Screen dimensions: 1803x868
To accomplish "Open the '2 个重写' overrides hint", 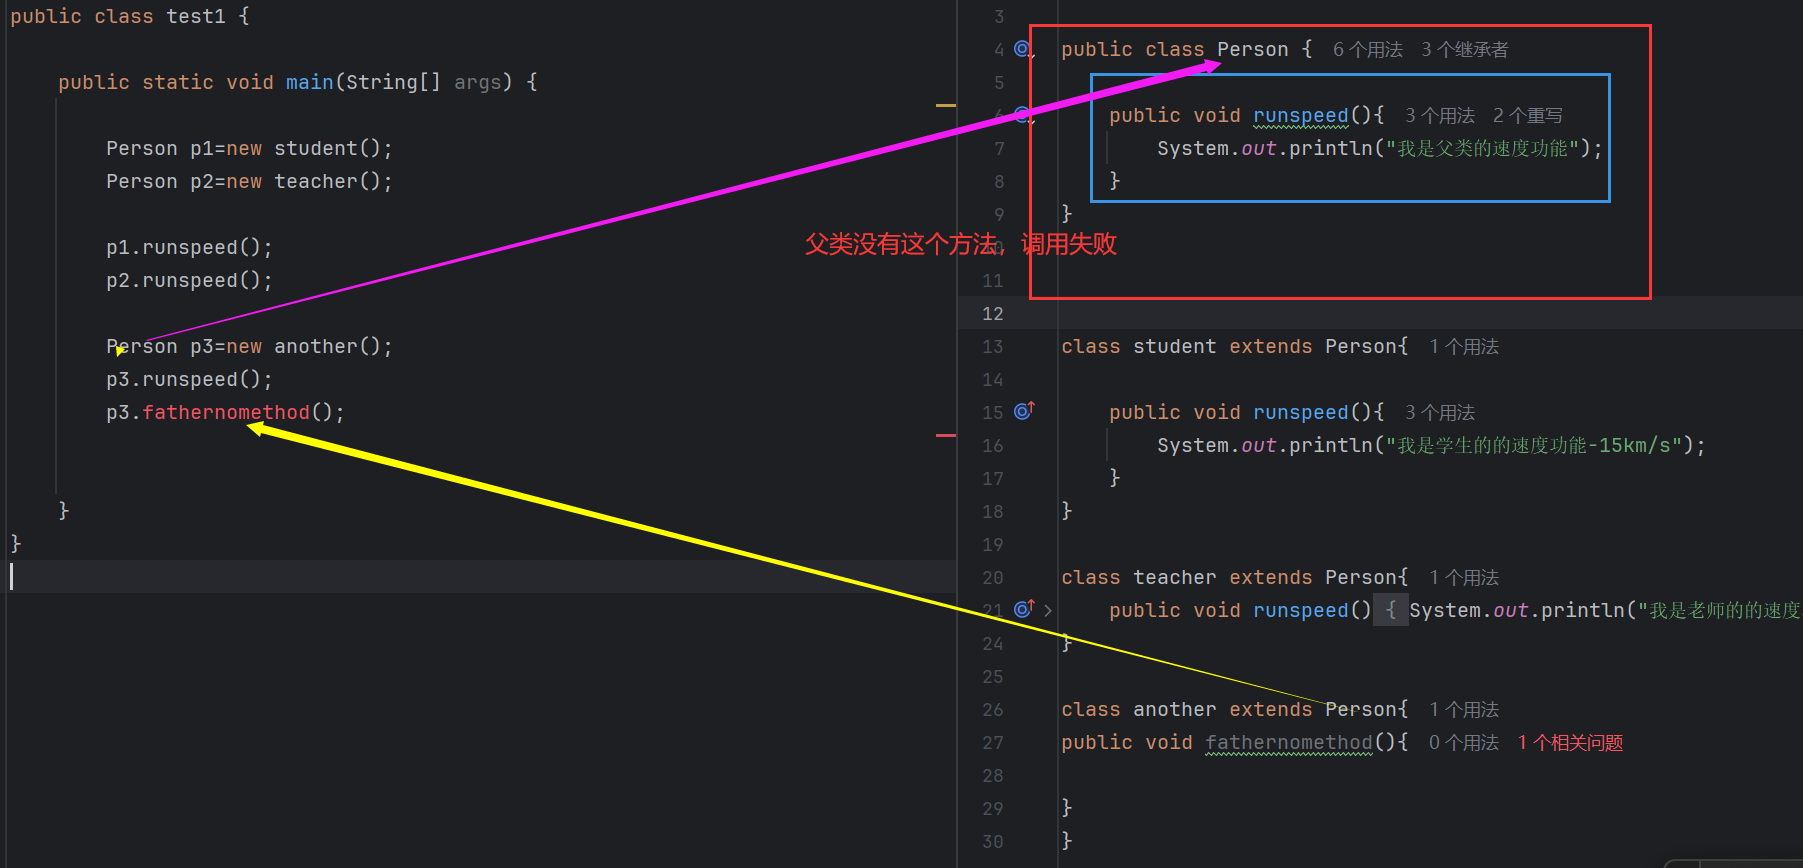I will (1527, 116).
